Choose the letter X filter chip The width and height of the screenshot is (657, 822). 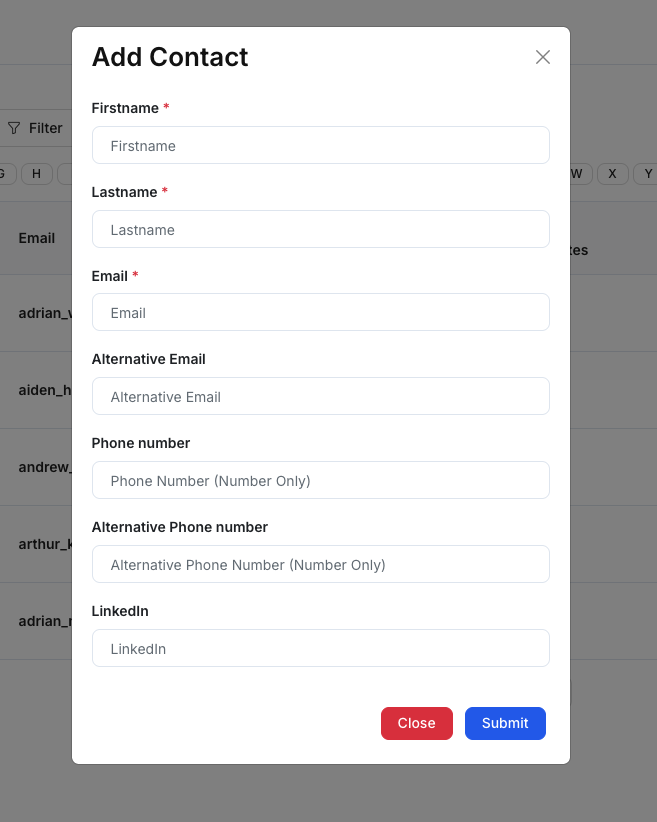tap(612, 174)
